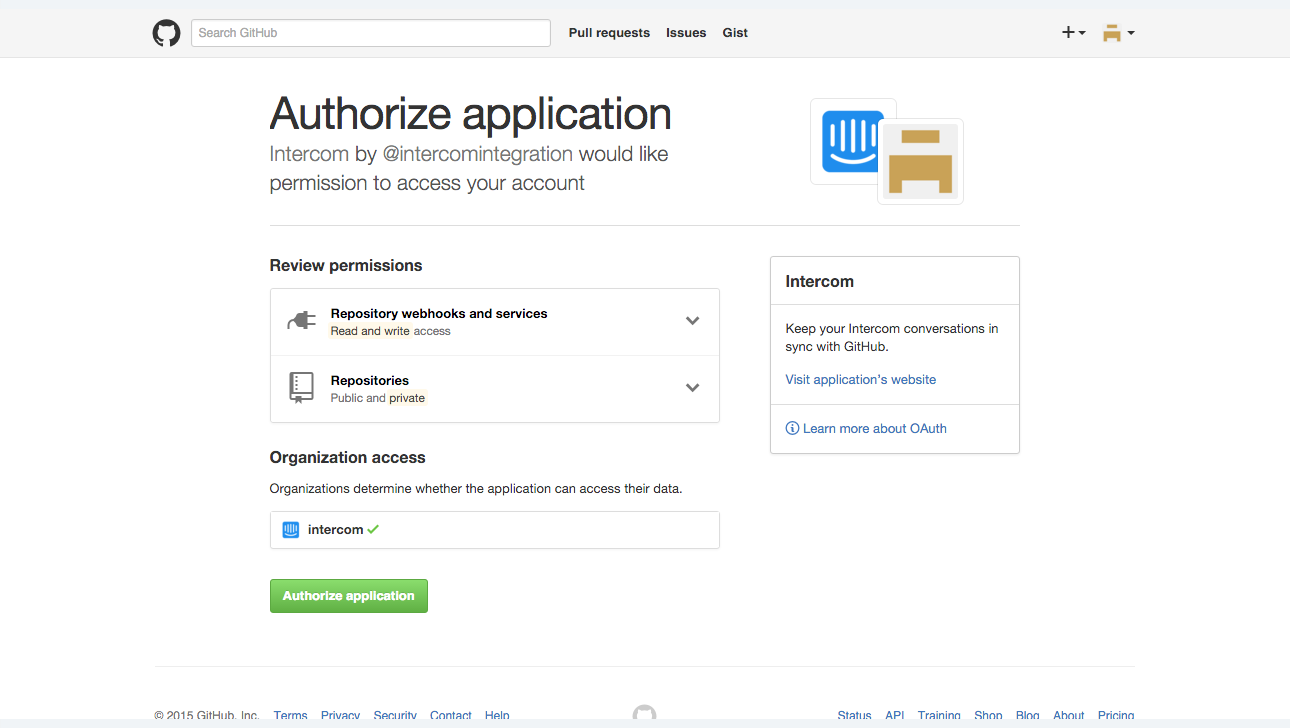Click the @intercomintegration author text

coord(478,154)
